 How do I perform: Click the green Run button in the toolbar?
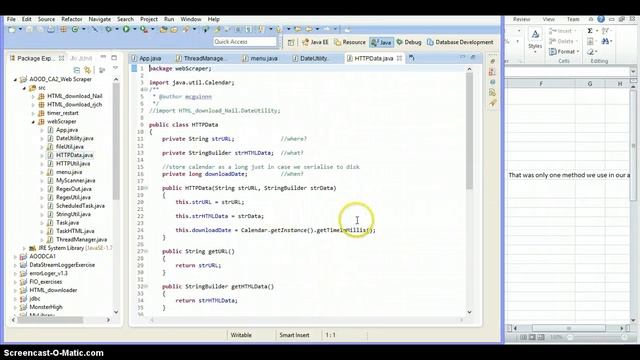point(126,29)
